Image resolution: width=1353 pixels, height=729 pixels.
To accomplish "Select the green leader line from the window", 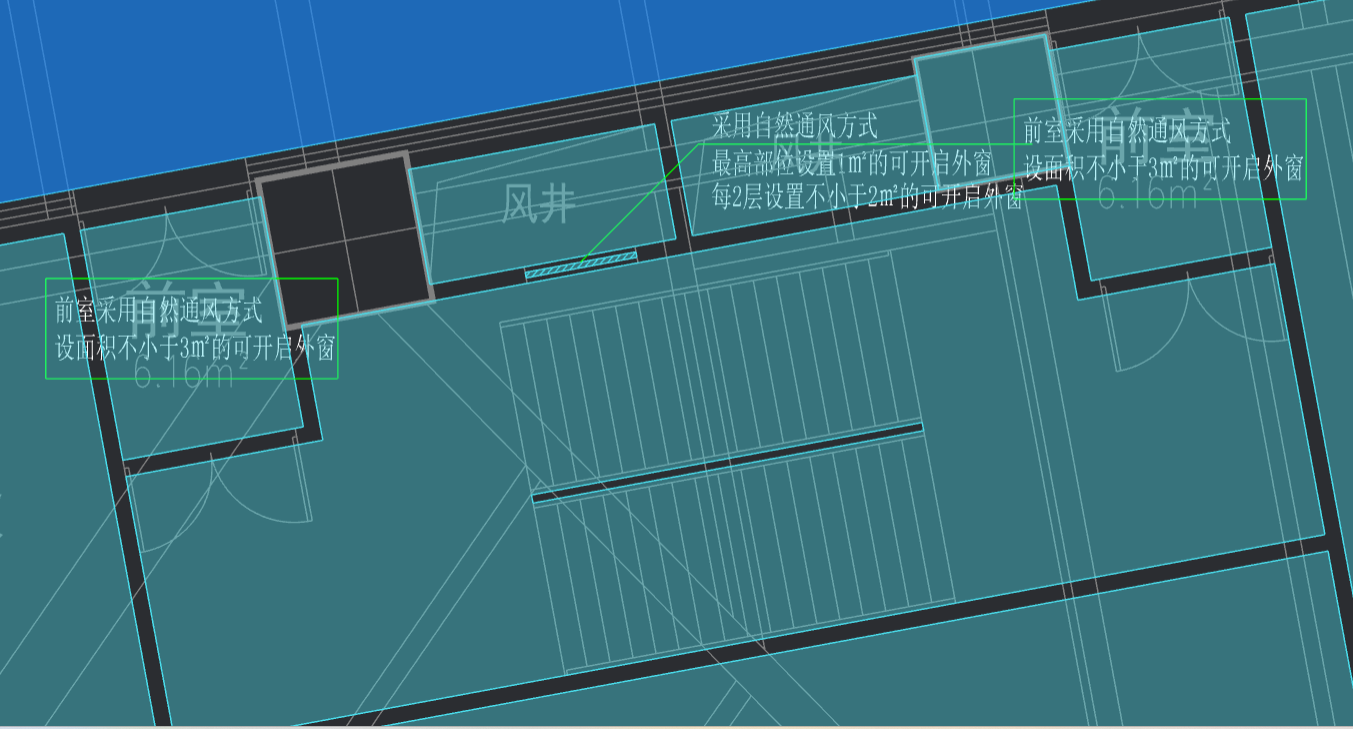I will [640, 205].
